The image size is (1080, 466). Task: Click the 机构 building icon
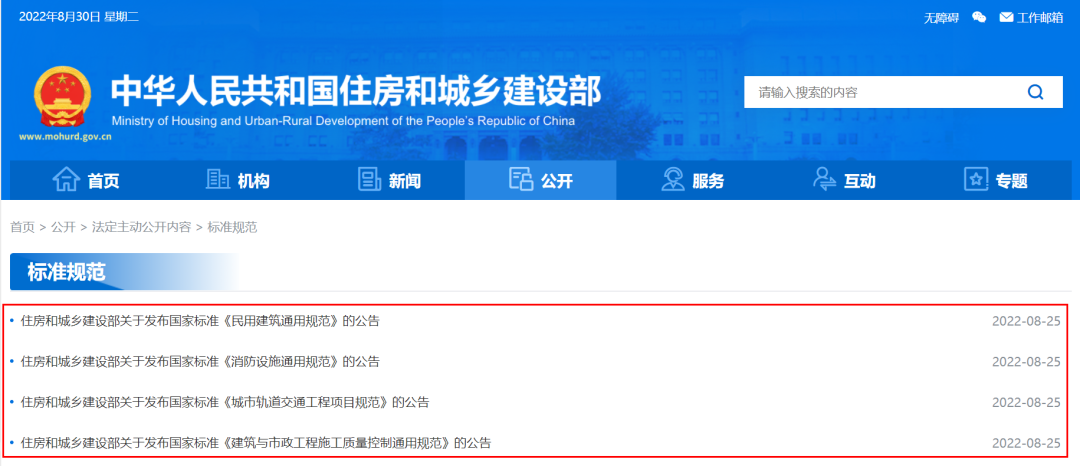[x=217, y=180]
